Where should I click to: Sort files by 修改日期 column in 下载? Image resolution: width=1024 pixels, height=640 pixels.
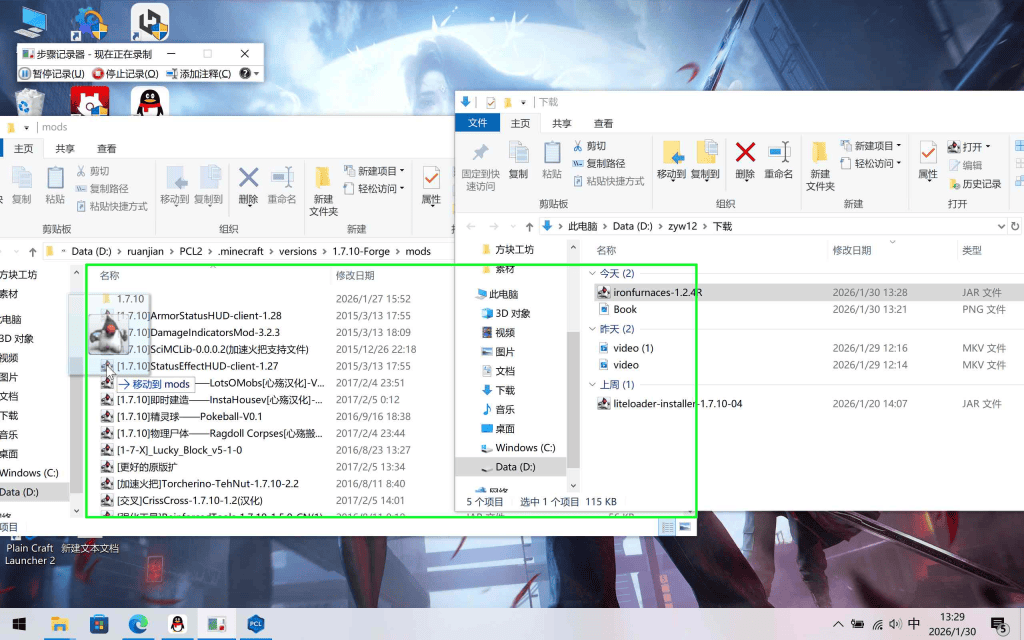tap(851, 249)
